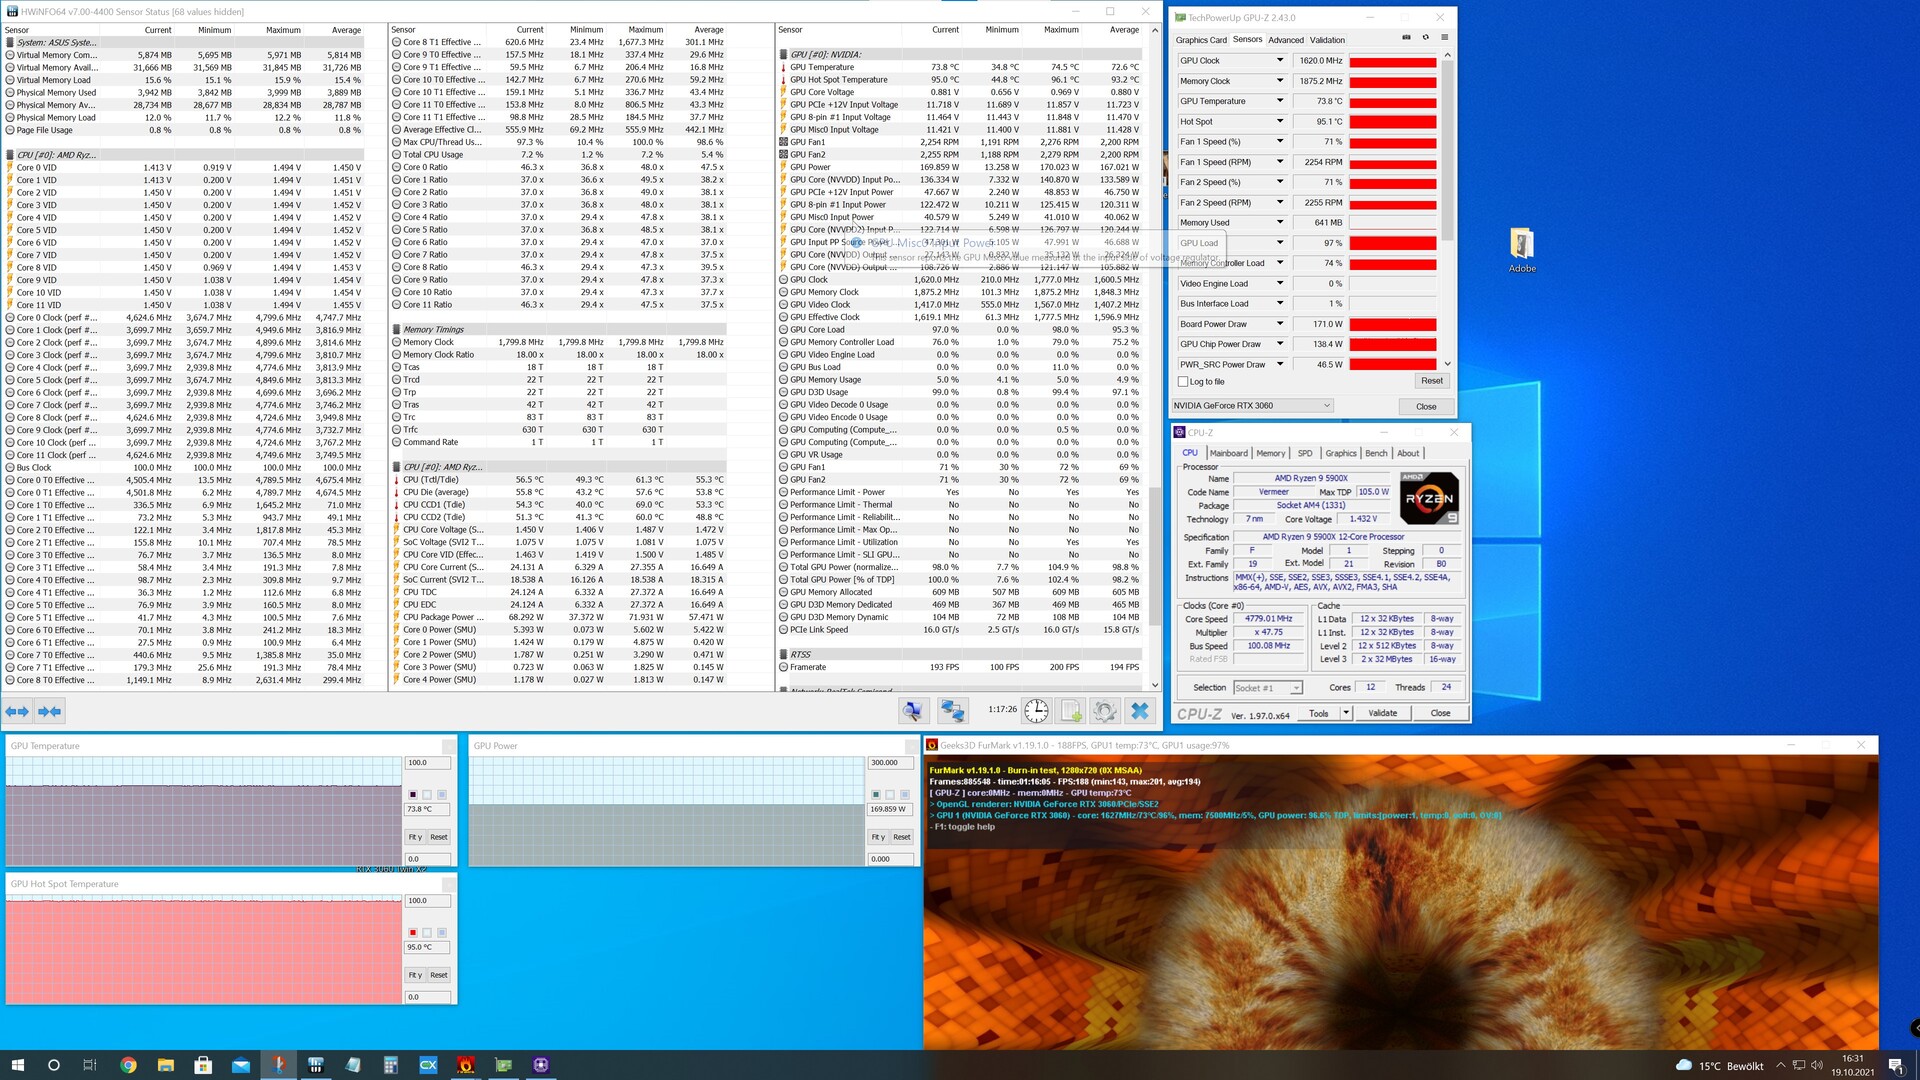The height and width of the screenshot is (1080, 1920).
Task: Click the GPU Temperature graph maximum field 100.0
Action: coord(427,763)
